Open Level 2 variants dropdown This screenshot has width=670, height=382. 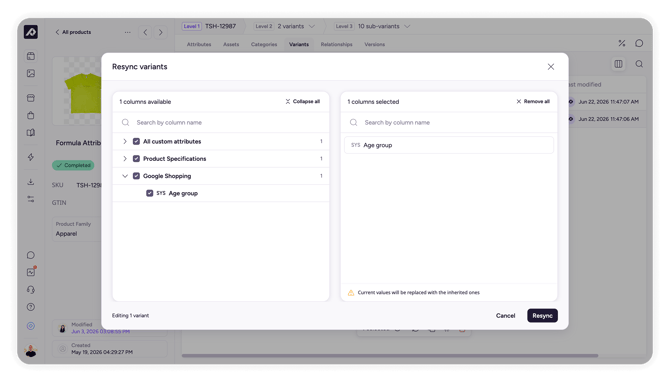tap(285, 26)
